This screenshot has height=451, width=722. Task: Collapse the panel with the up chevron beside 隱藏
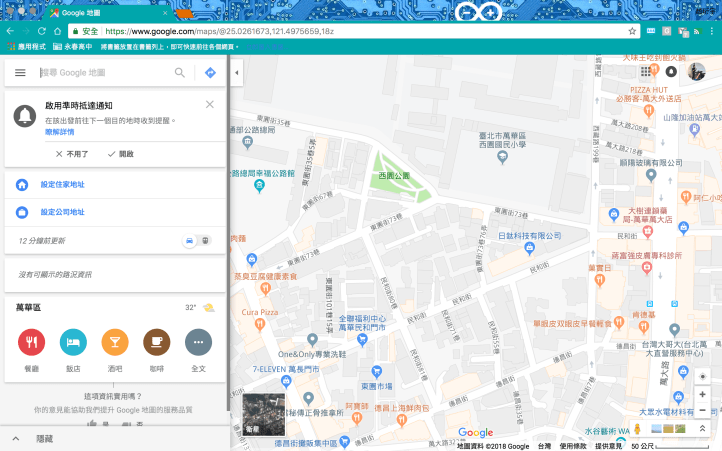[x=16, y=439]
